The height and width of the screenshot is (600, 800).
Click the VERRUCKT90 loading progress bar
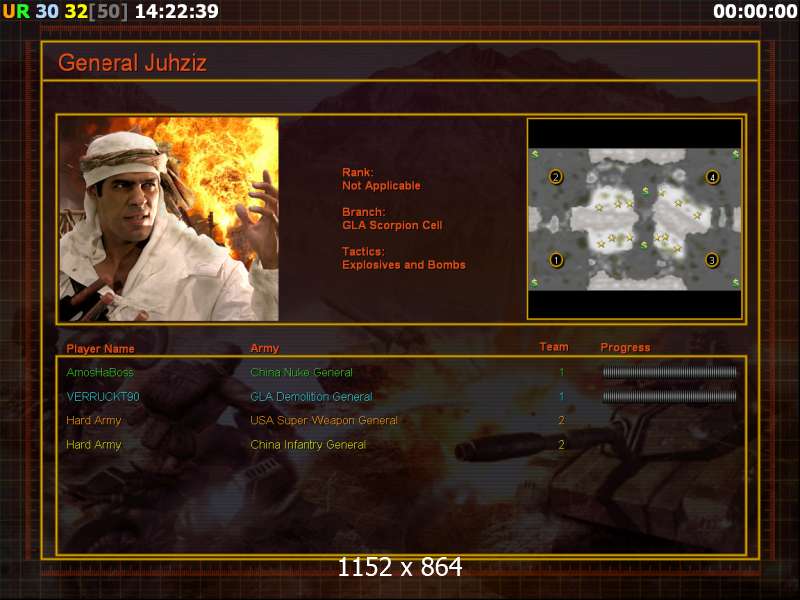(x=669, y=396)
